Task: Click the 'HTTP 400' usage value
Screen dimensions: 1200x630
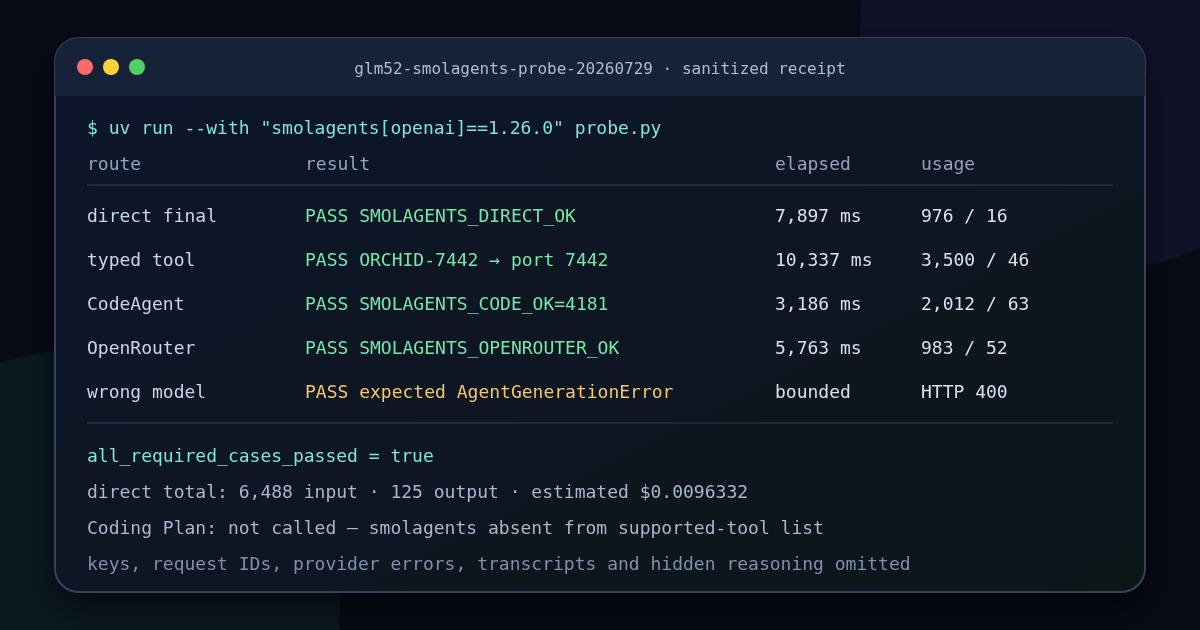Action: coord(964,392)
